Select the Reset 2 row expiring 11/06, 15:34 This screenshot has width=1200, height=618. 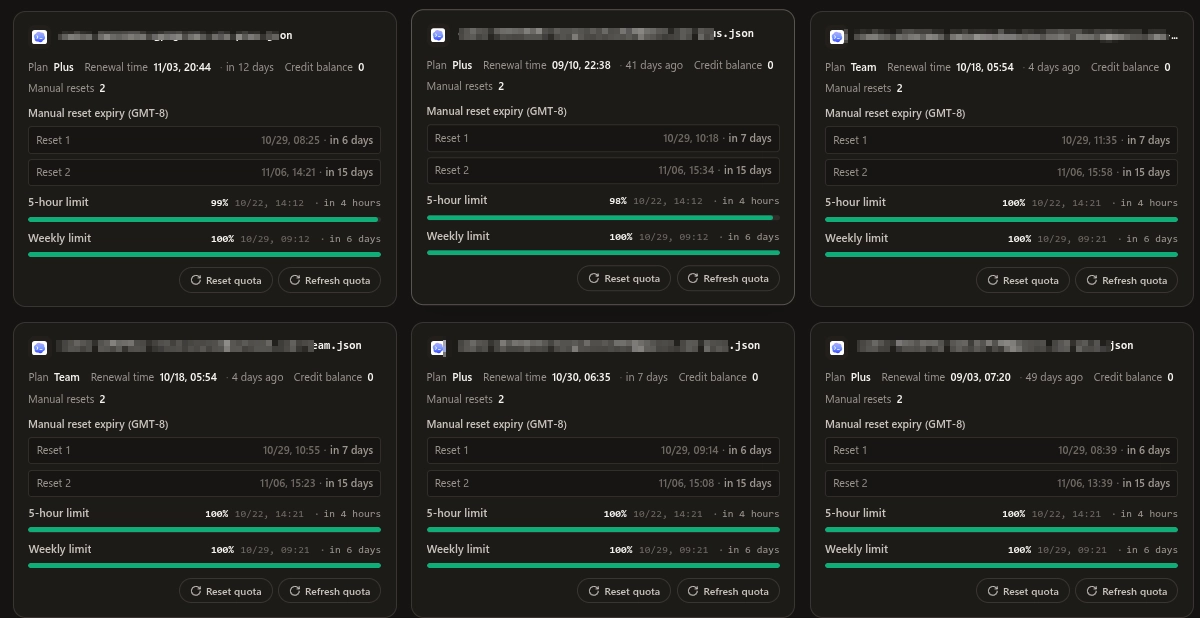pos(603,170)
